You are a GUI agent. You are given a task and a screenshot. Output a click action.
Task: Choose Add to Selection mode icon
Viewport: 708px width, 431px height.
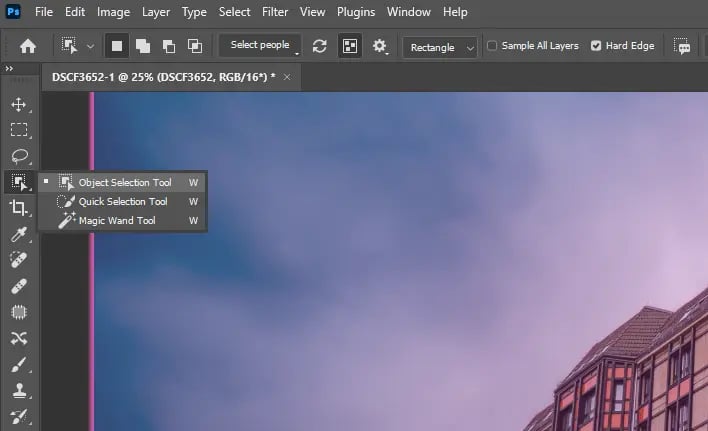143,46
